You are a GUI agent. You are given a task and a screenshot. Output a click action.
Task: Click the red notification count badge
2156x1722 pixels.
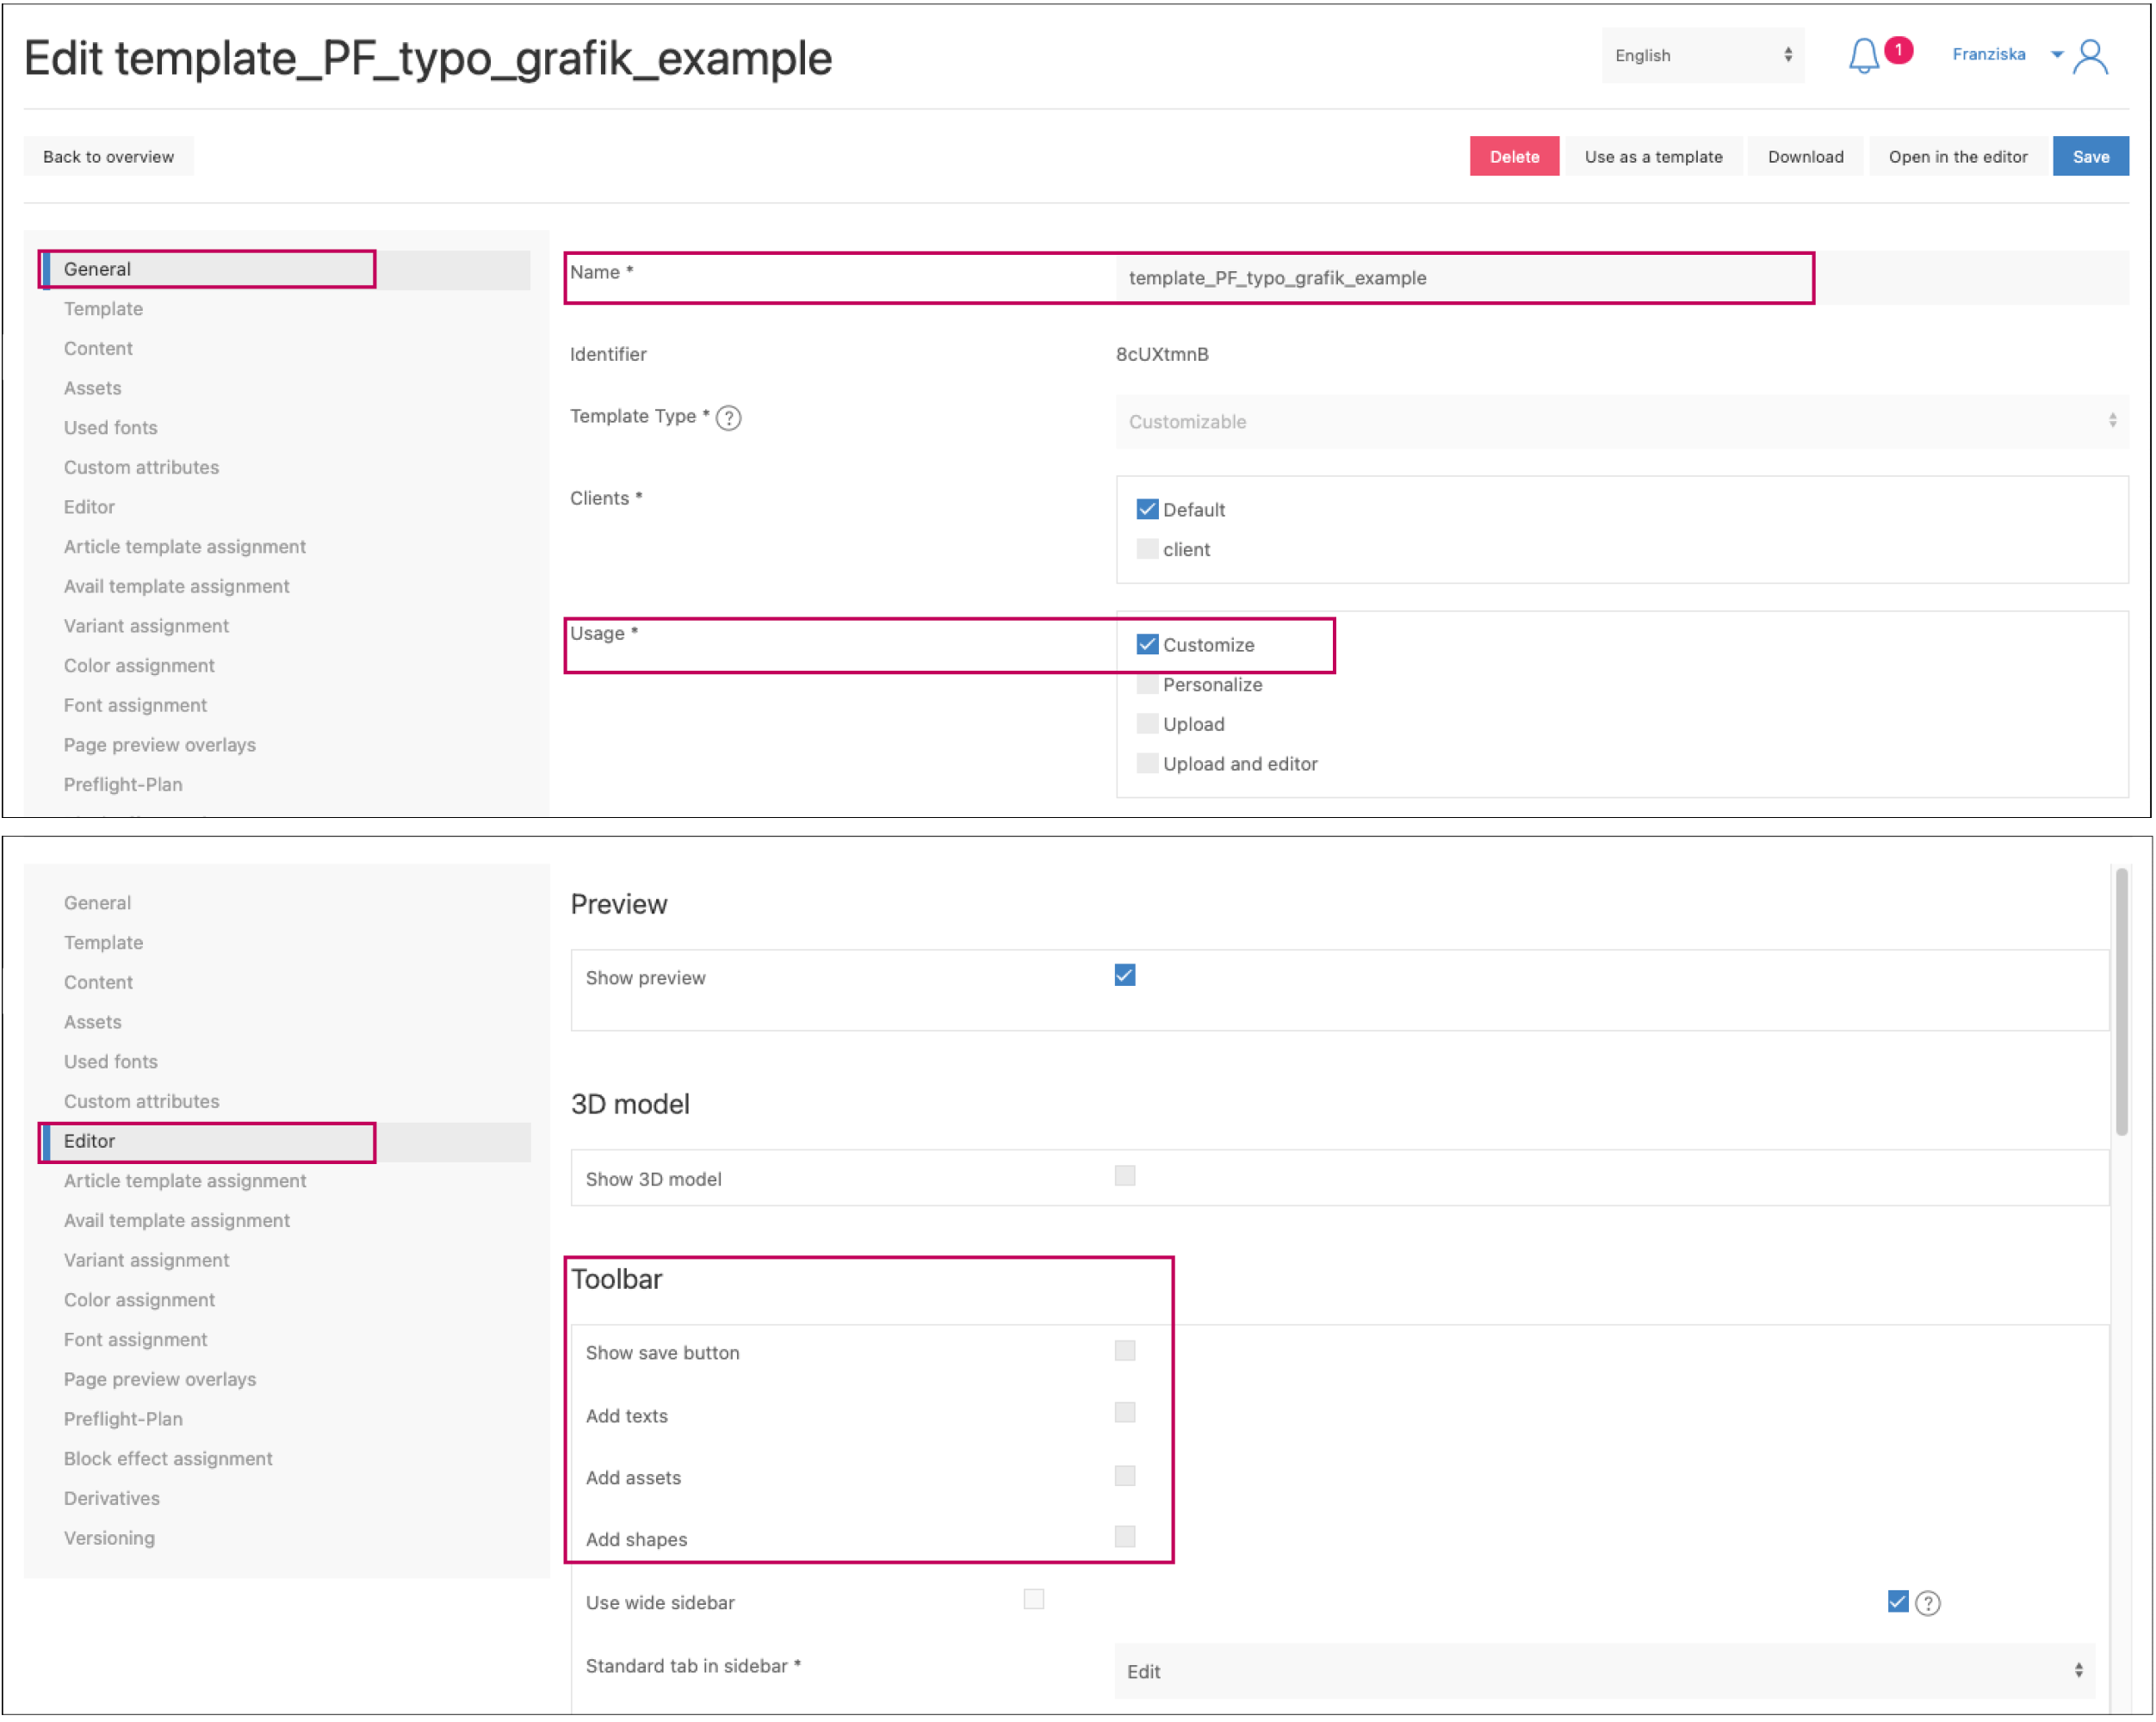1898,50
